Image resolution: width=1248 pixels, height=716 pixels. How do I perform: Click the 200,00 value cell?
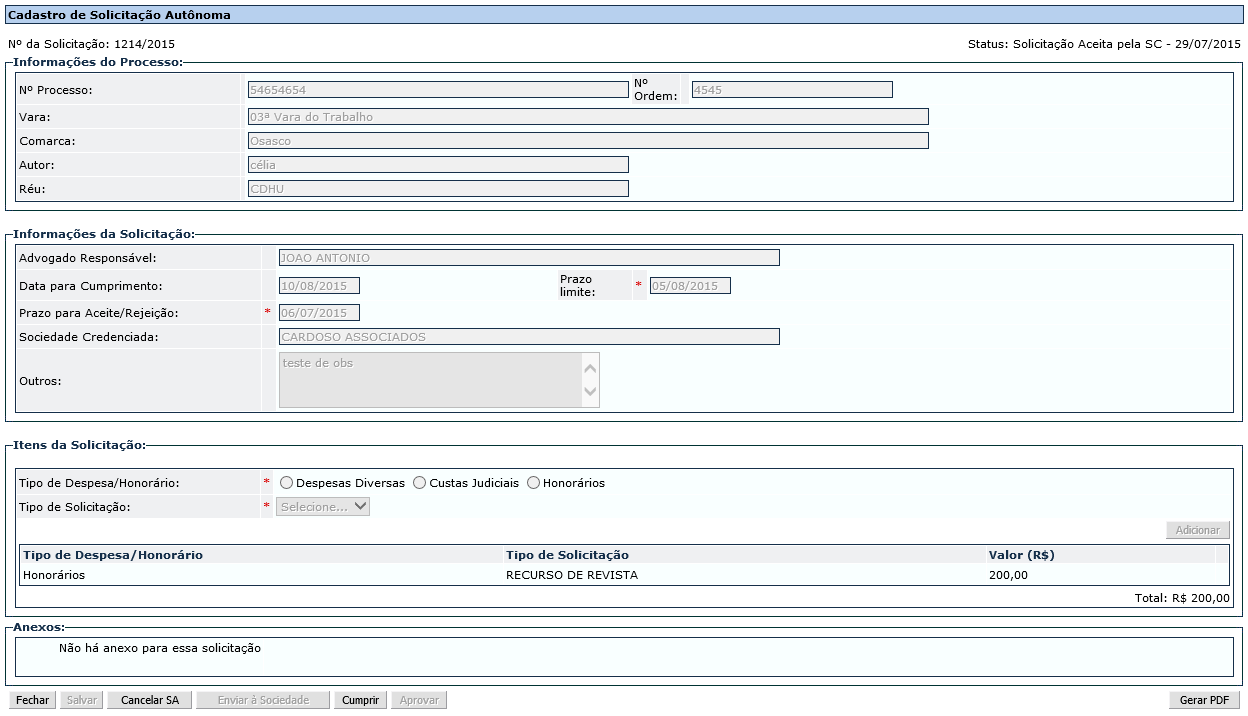point(1008,575)
